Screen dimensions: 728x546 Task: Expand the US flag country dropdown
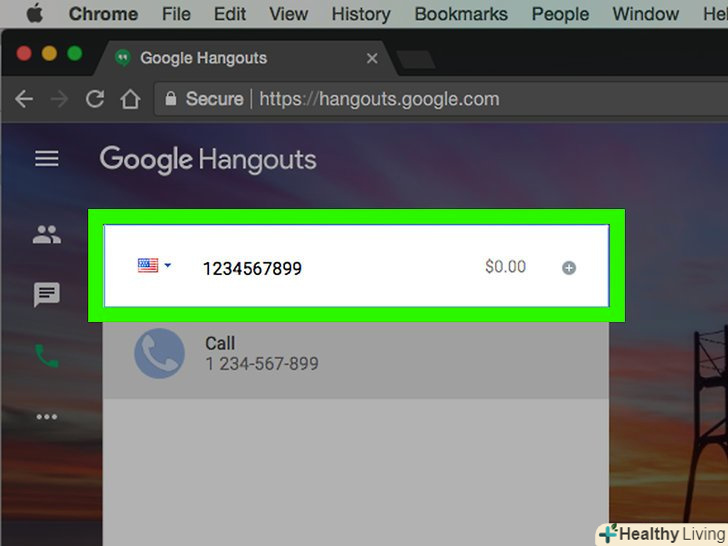click(x=155, y=265)
